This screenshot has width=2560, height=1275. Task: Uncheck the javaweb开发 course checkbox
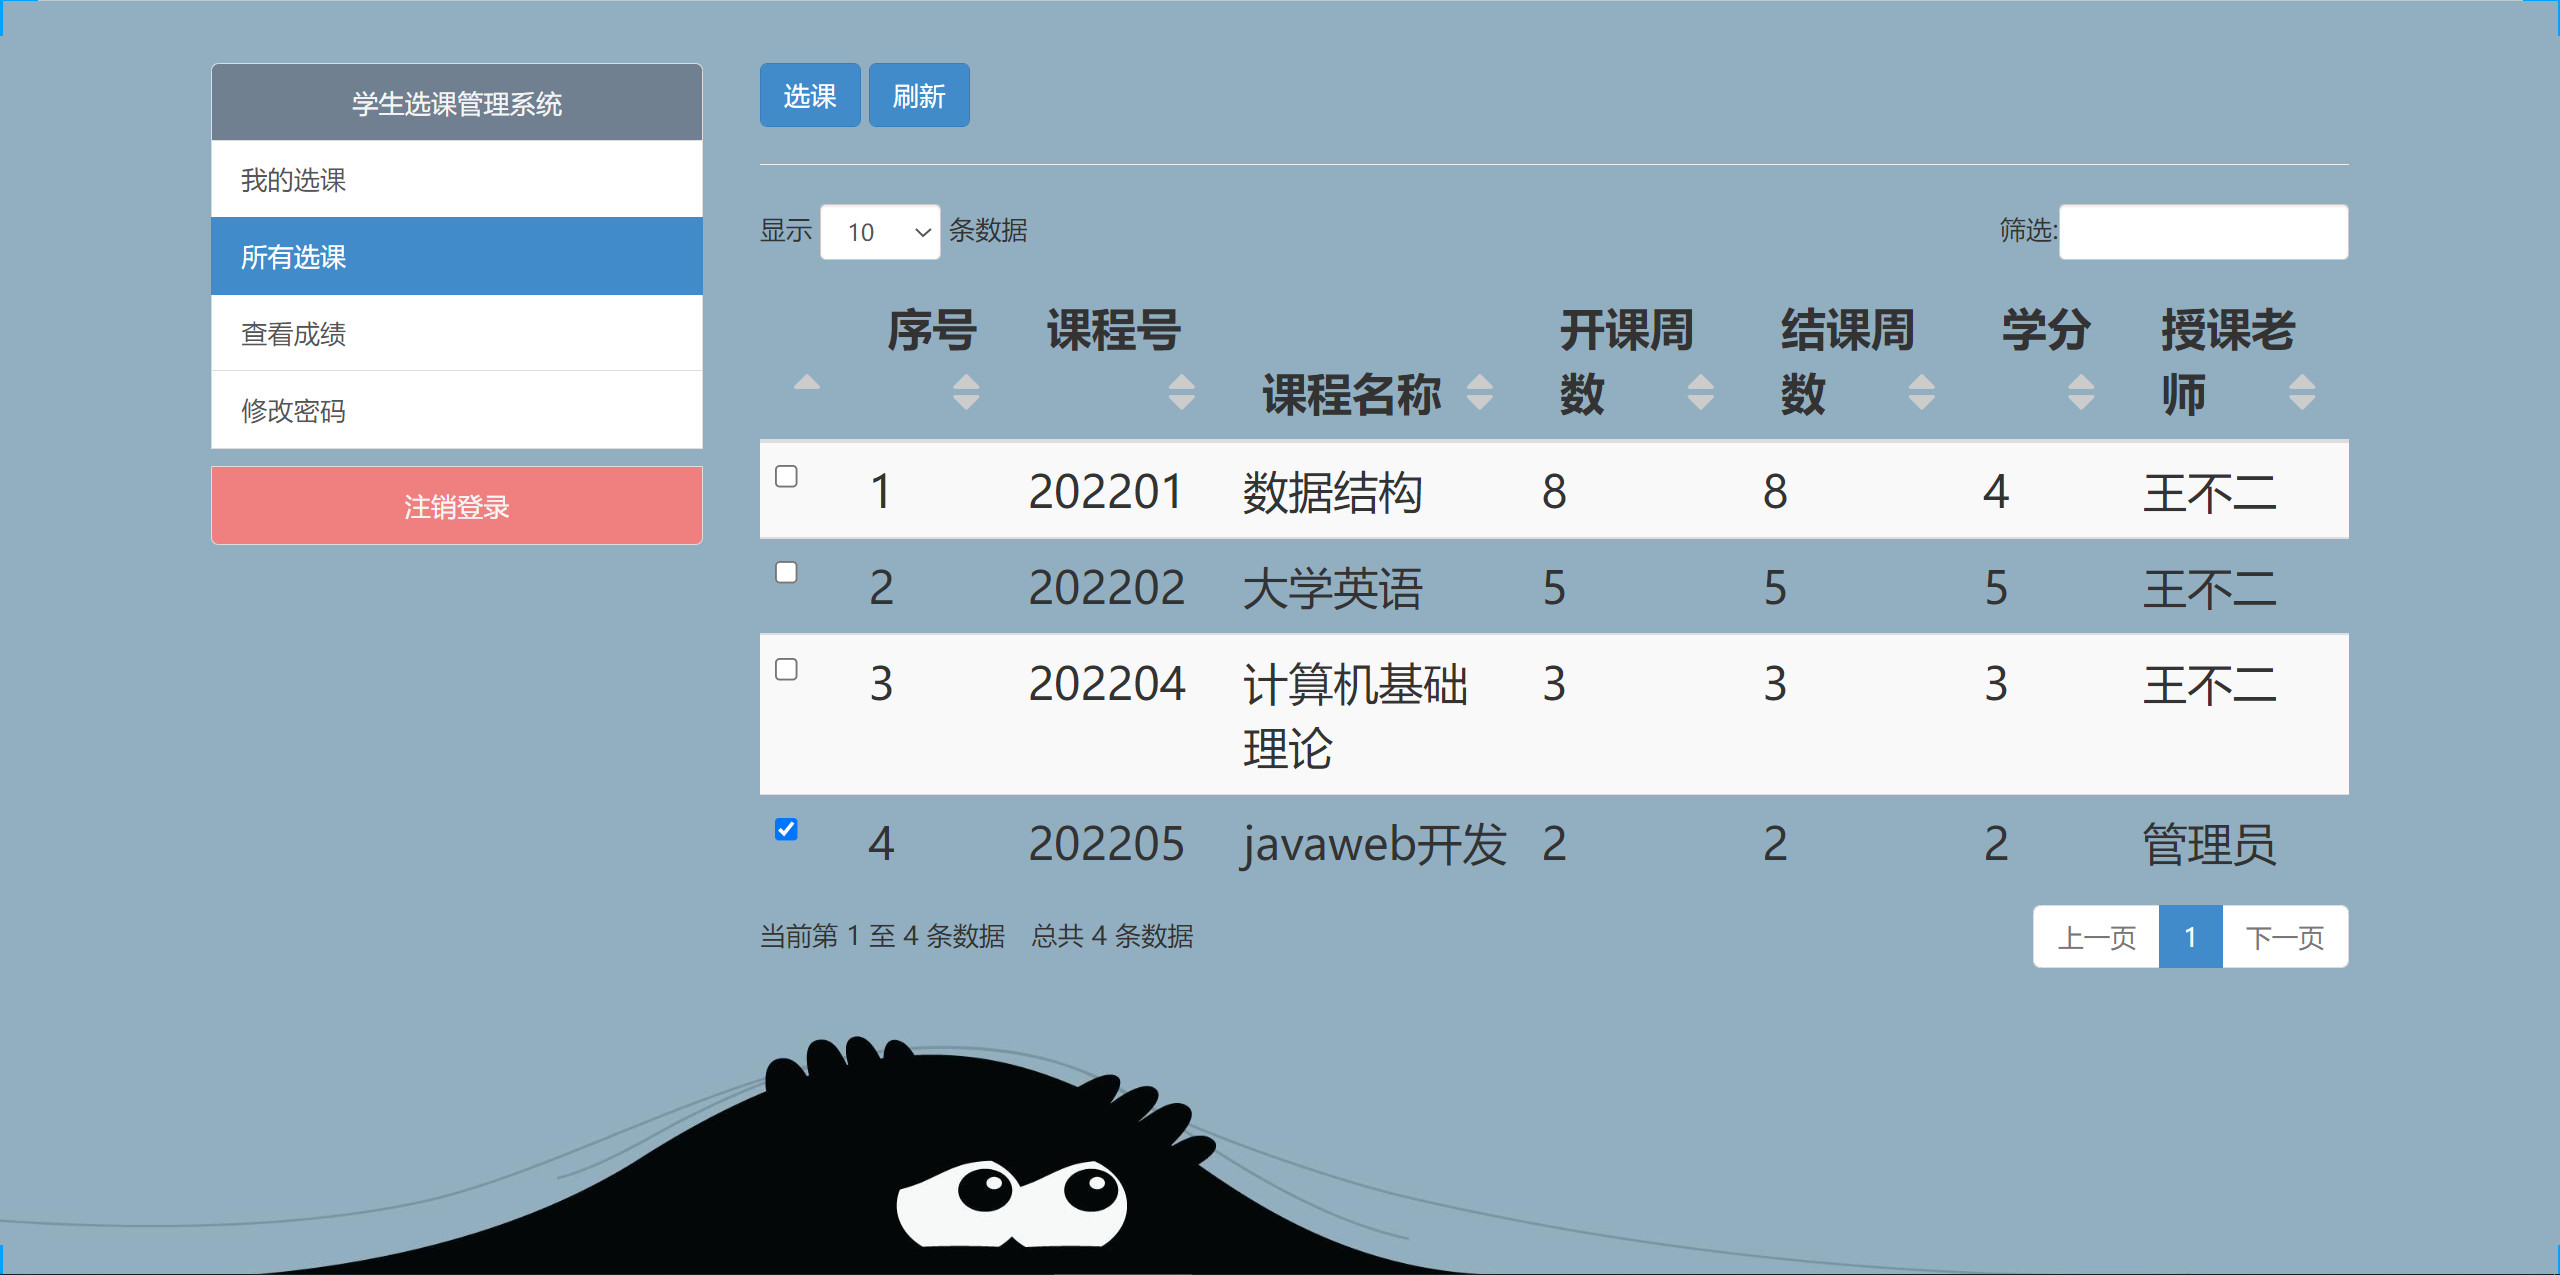tap(786, 828)
